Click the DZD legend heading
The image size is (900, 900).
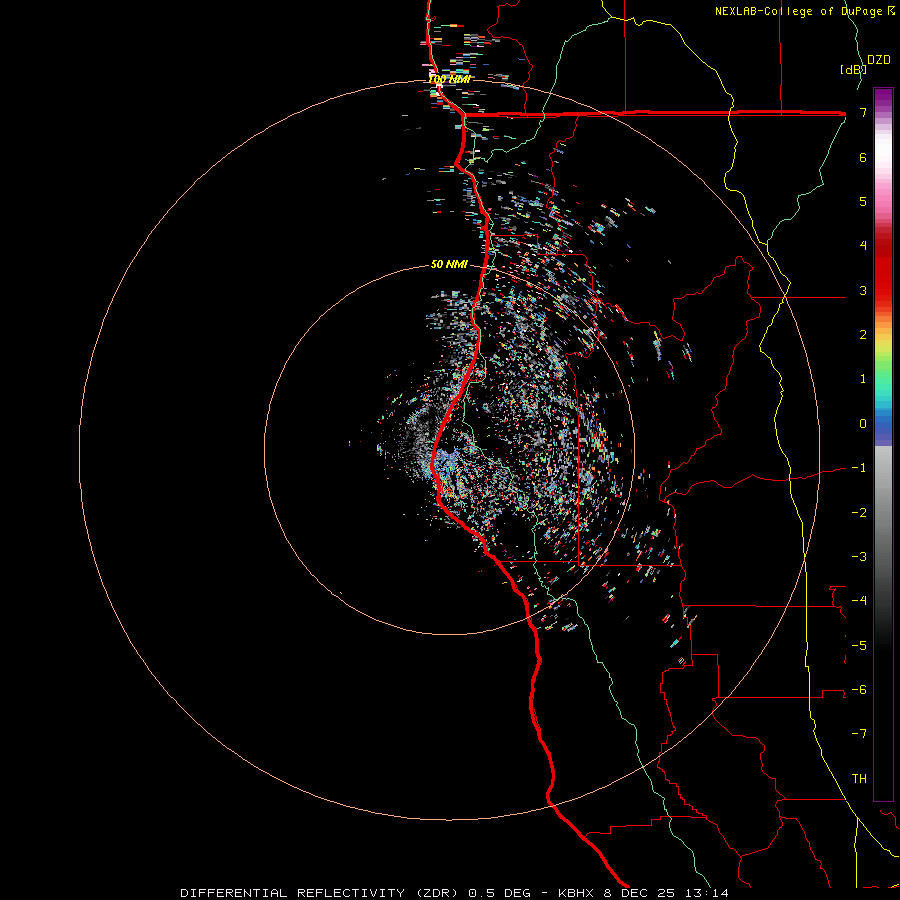point(879,60)
